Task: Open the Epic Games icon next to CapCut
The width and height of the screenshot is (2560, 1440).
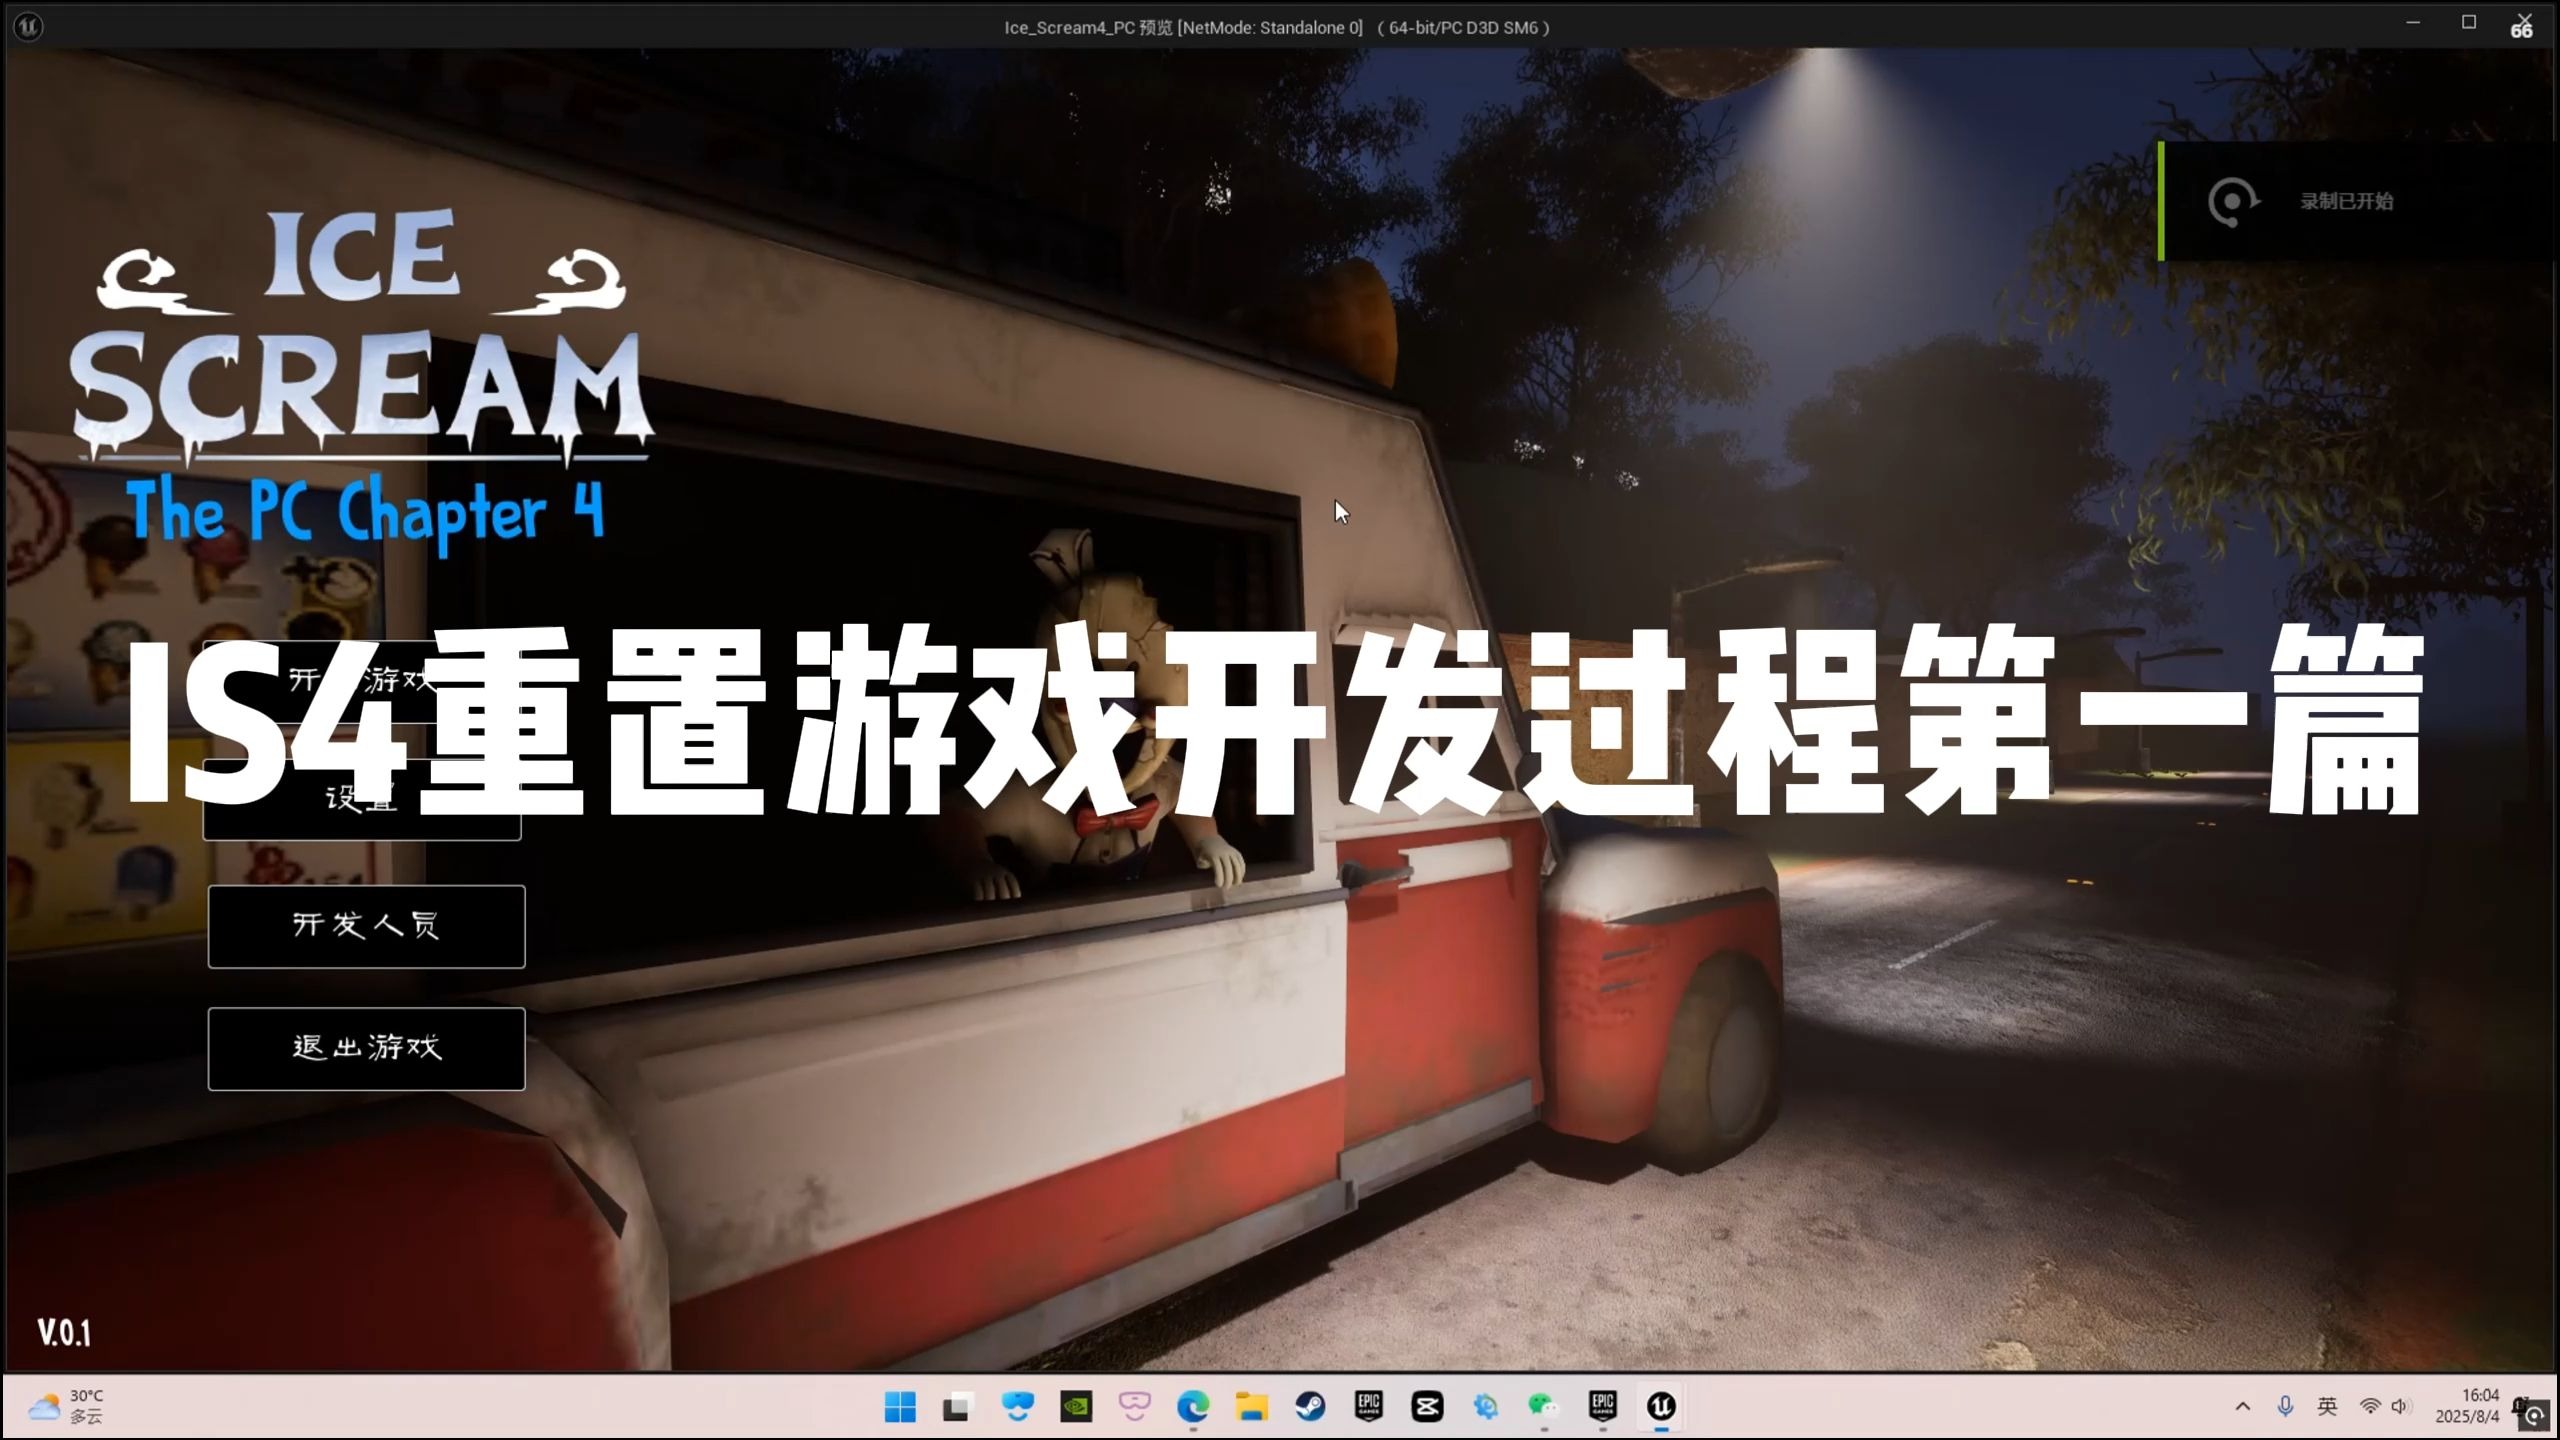Action: (1368, 1407)
